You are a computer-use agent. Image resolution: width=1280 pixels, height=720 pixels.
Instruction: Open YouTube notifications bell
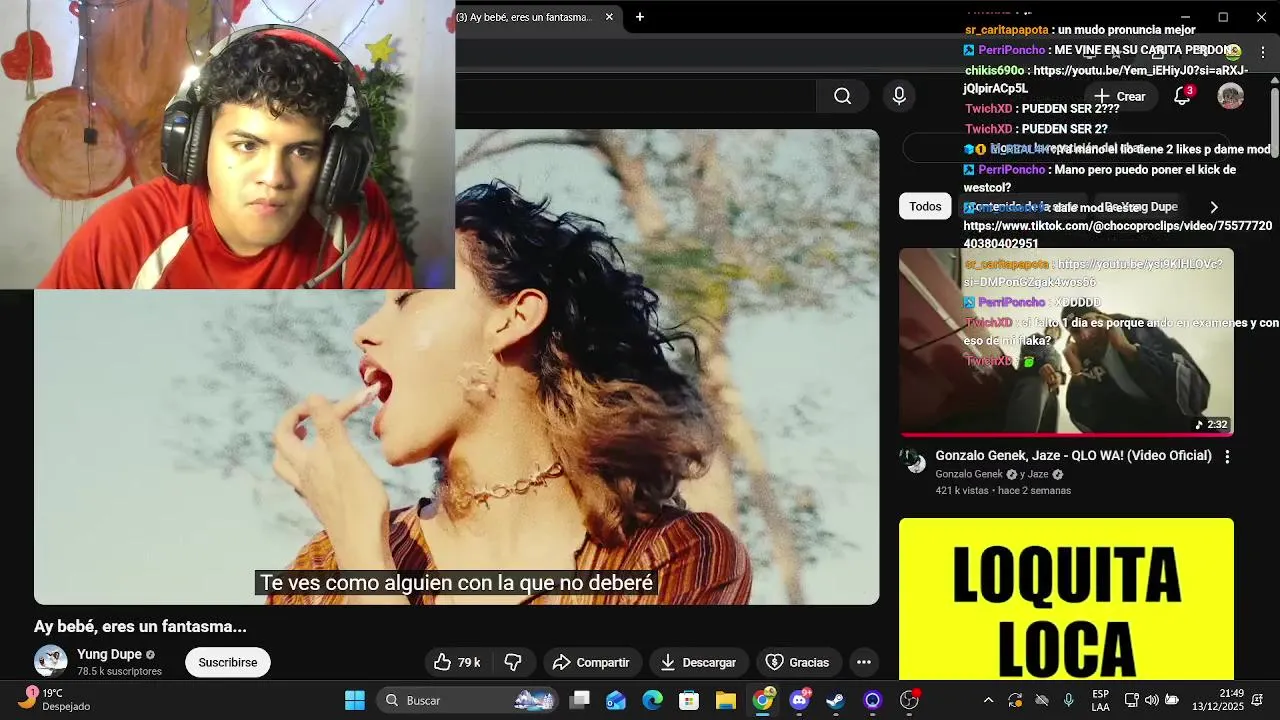(x=1182, y=96)
